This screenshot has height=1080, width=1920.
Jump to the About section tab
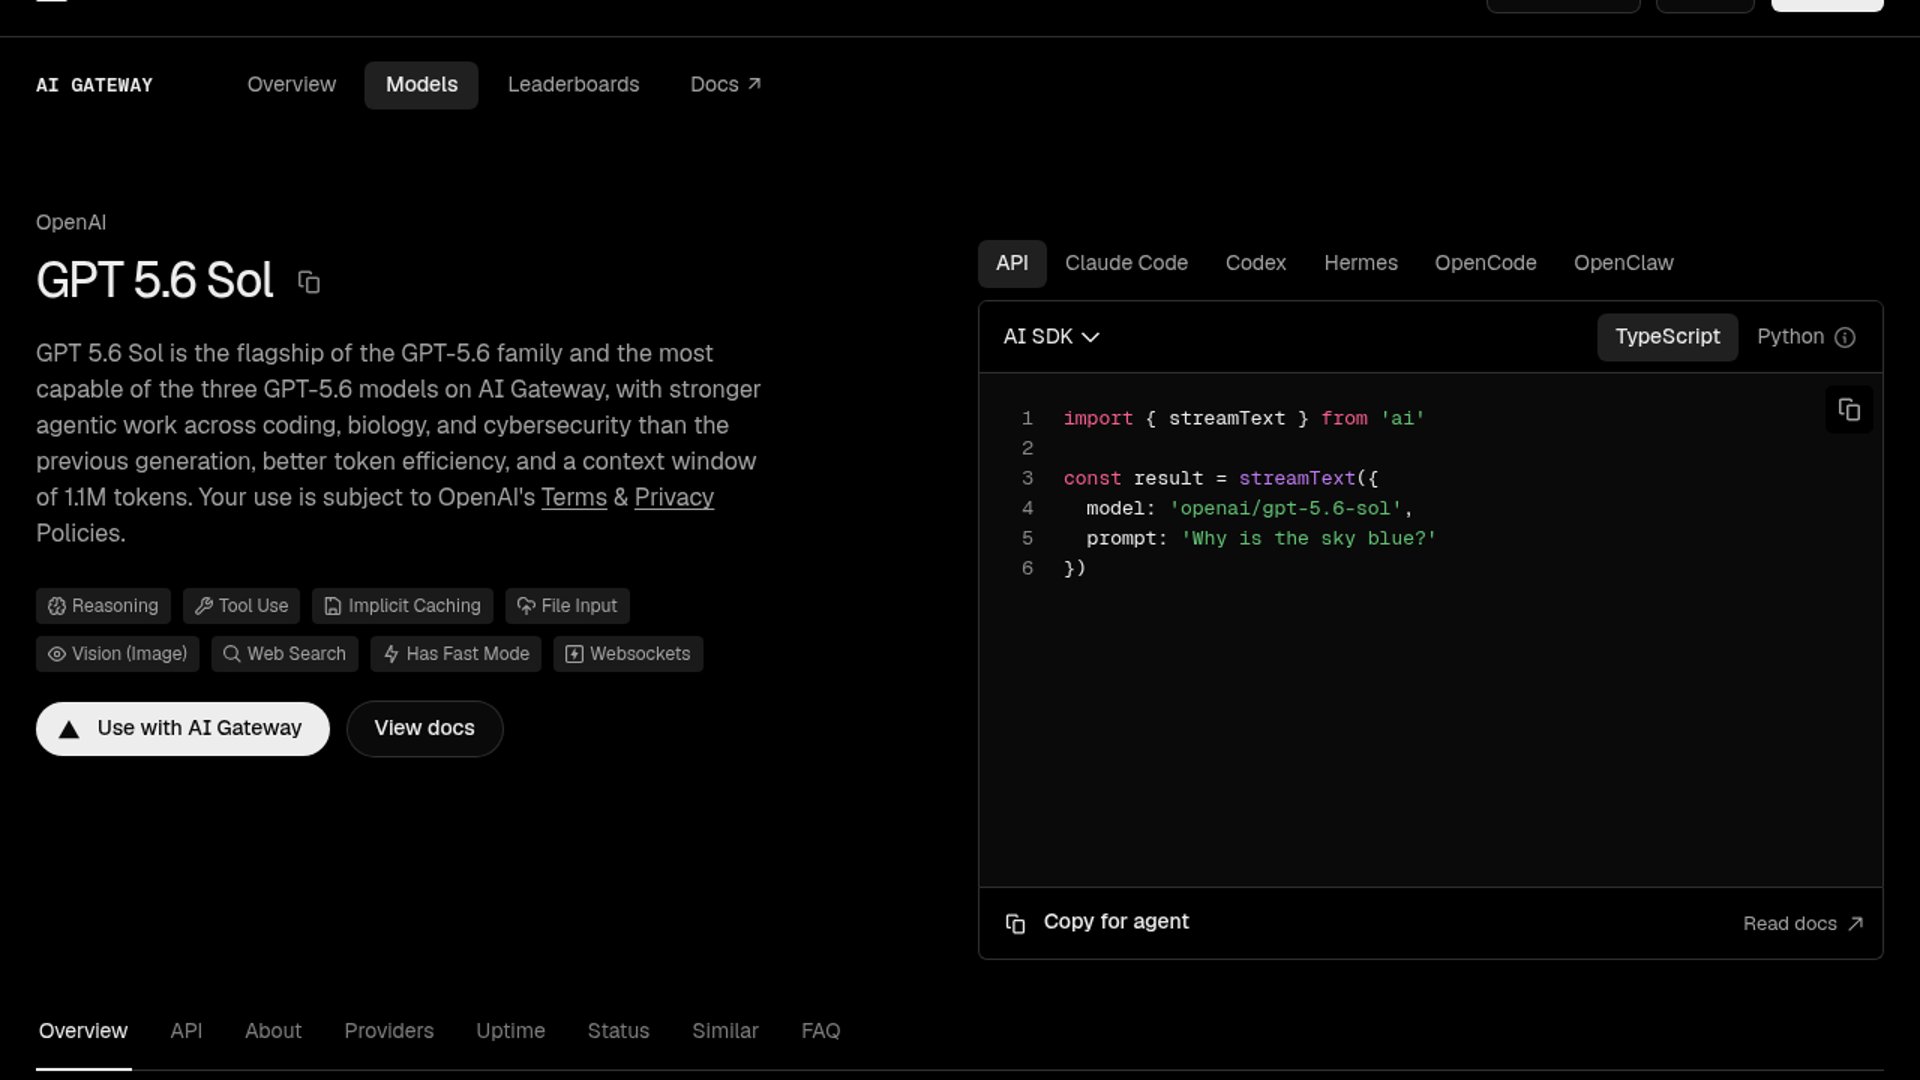273,1031
